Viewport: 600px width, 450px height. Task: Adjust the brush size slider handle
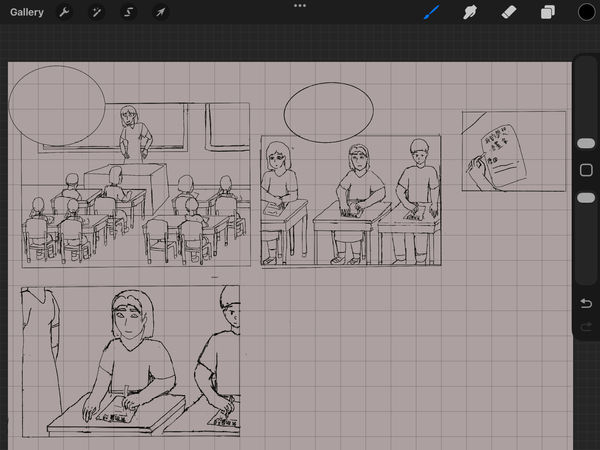(586, 143)
